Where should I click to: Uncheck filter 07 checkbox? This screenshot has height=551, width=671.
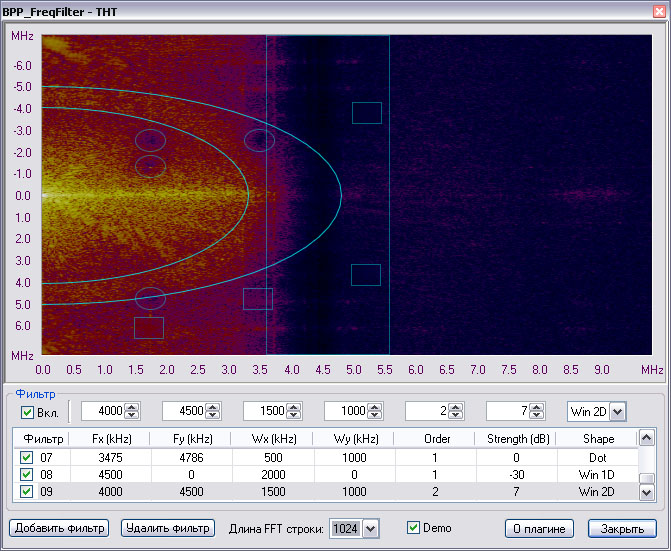pos(26,458)
